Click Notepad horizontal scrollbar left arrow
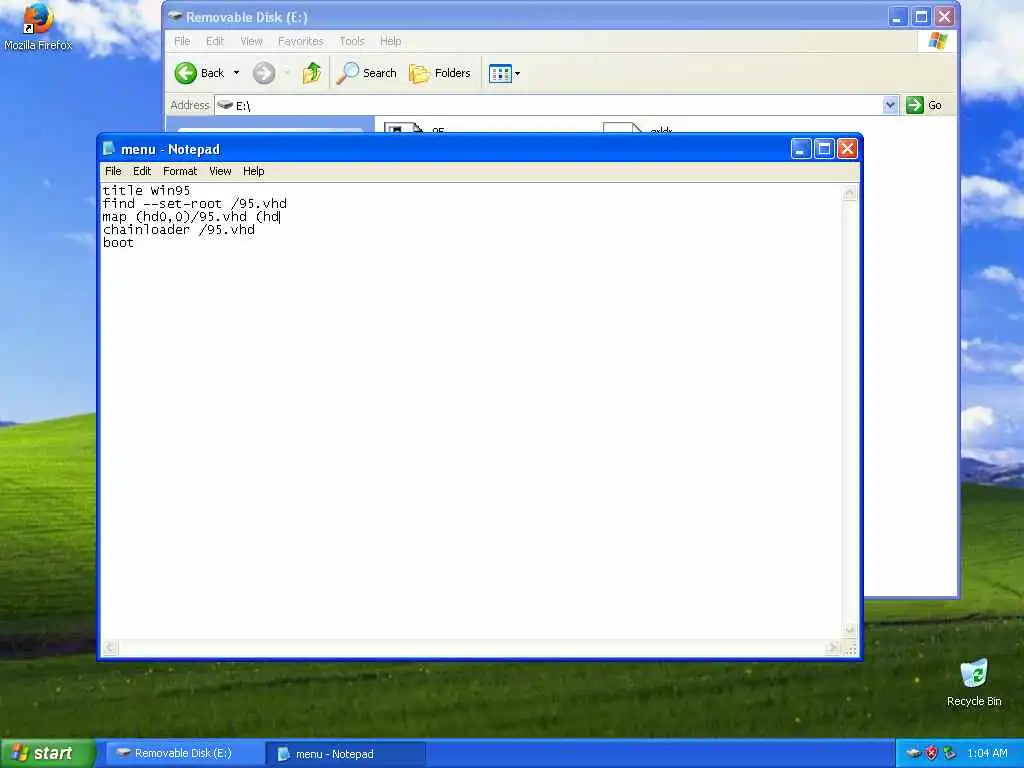This screenshot has width=1024, height=768. [110, 648]
